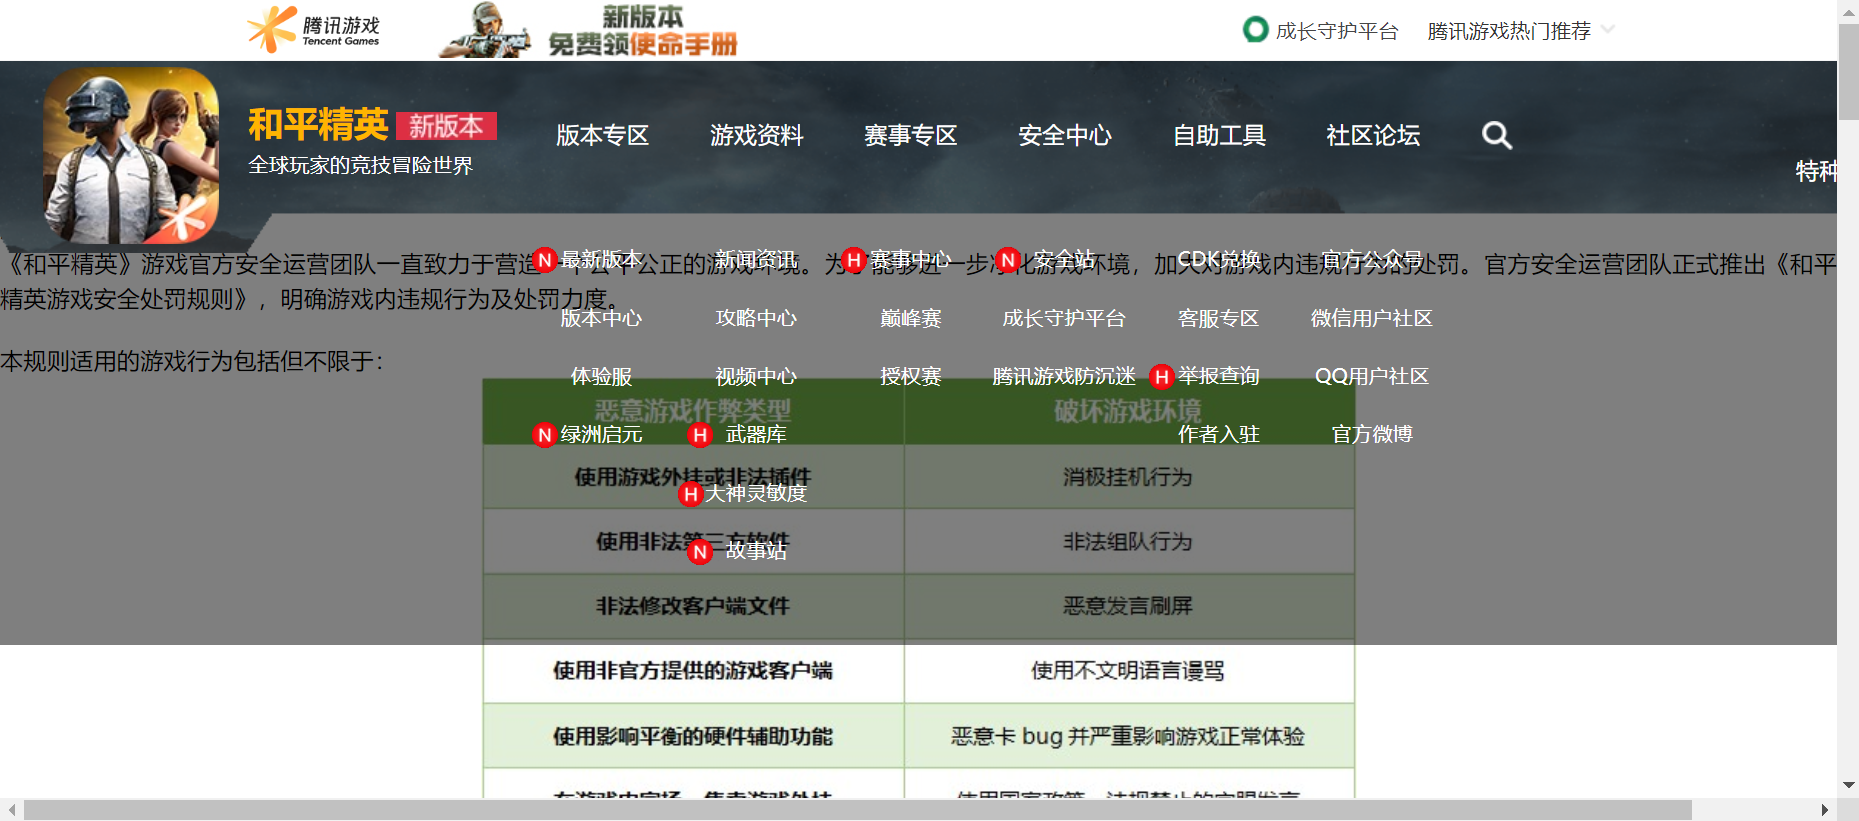Open the 体验服 link
Viewport: 1859px width, 821px height.
coord(601,376)
